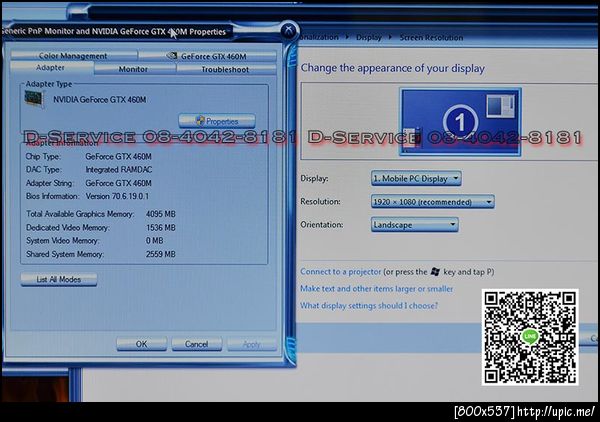Open the Color Management tab
The height and width of the screenshot is (422, 600).
tap(73, 56)
